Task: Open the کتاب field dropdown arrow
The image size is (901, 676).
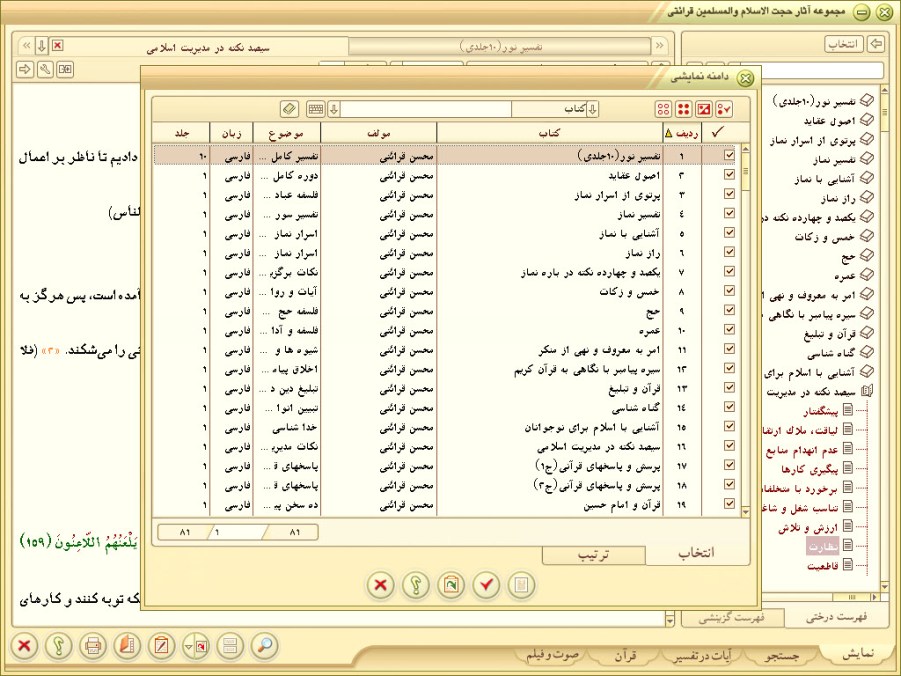Action: point(592,109)
